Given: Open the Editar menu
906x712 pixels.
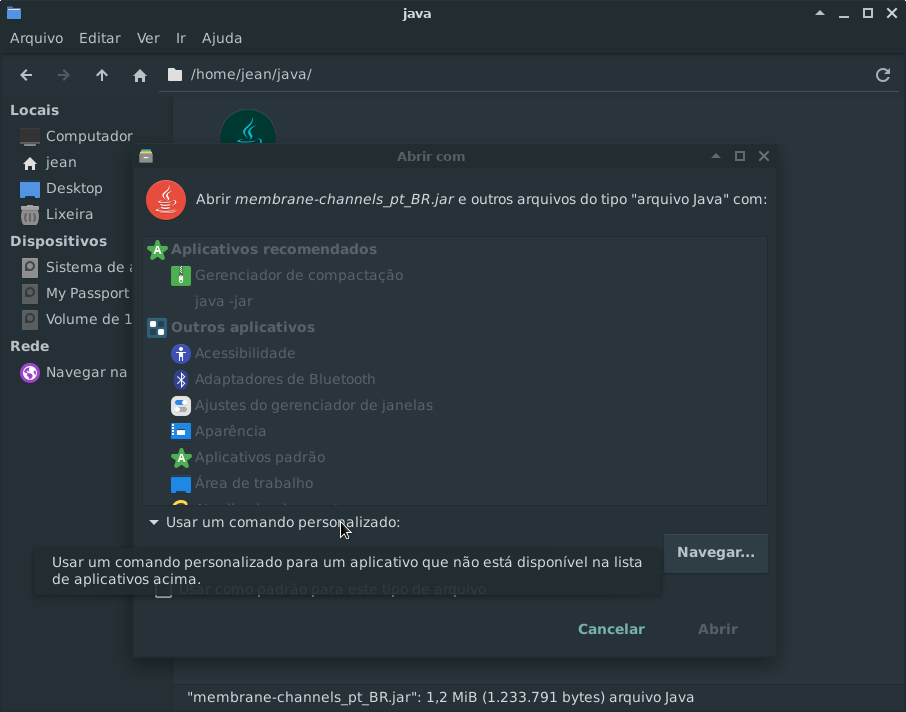Looking at the screenshot, I should tap(99, 38).
